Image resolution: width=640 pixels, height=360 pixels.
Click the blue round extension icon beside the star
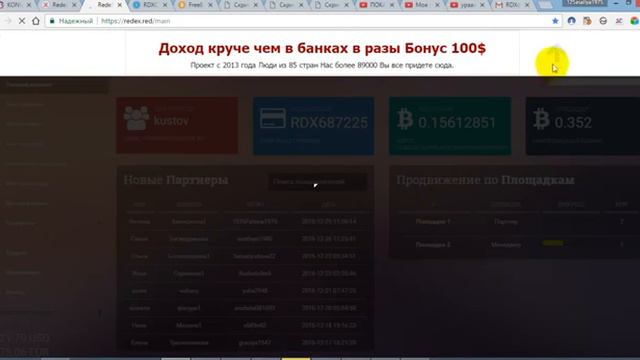pos(571,20)
